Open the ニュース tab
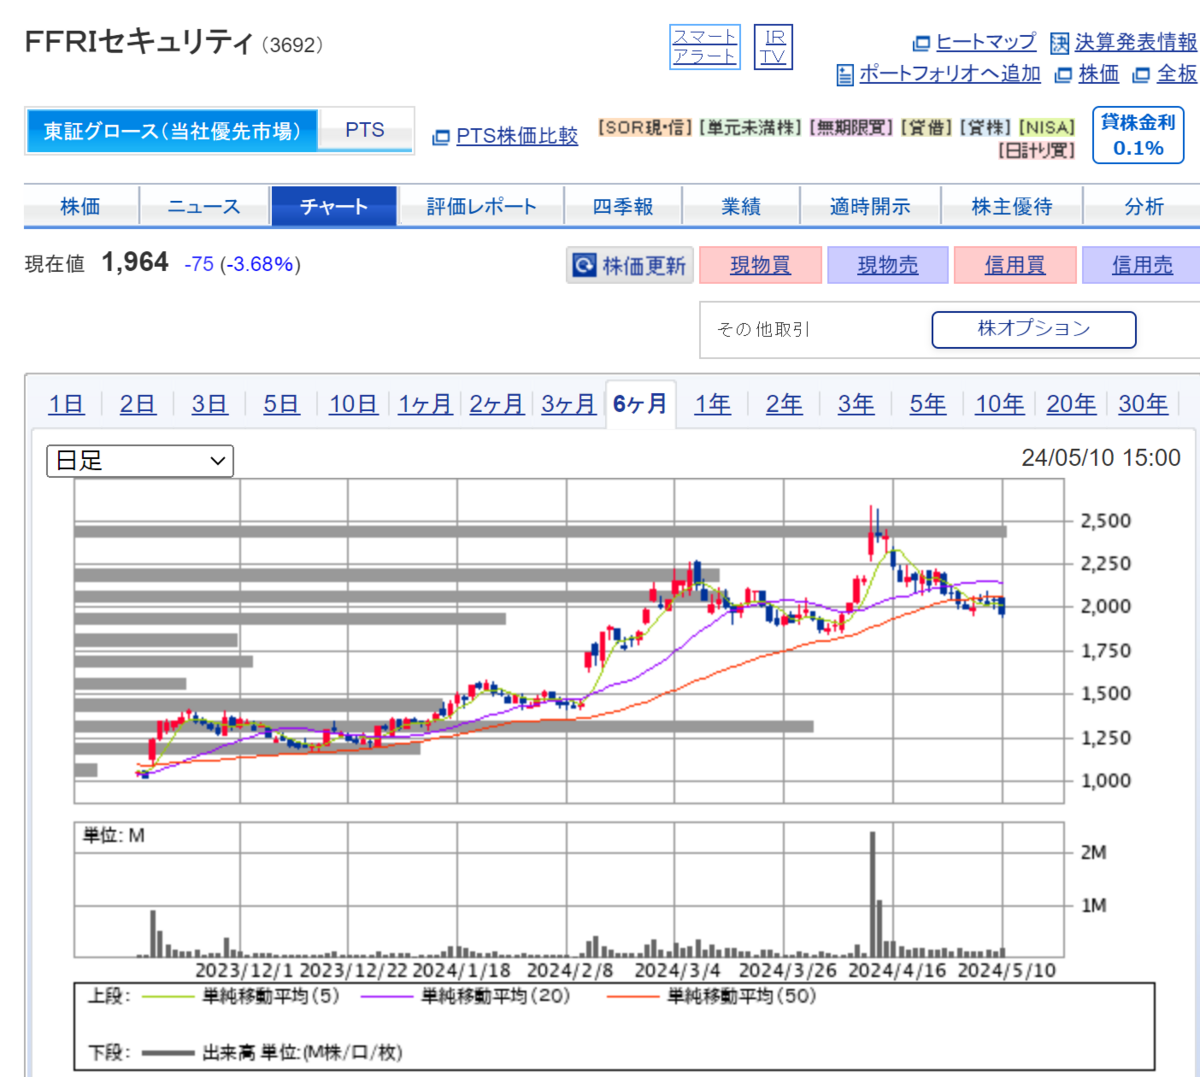Viewport: 1200px width, 1077px height. click(x=204, y=206)
